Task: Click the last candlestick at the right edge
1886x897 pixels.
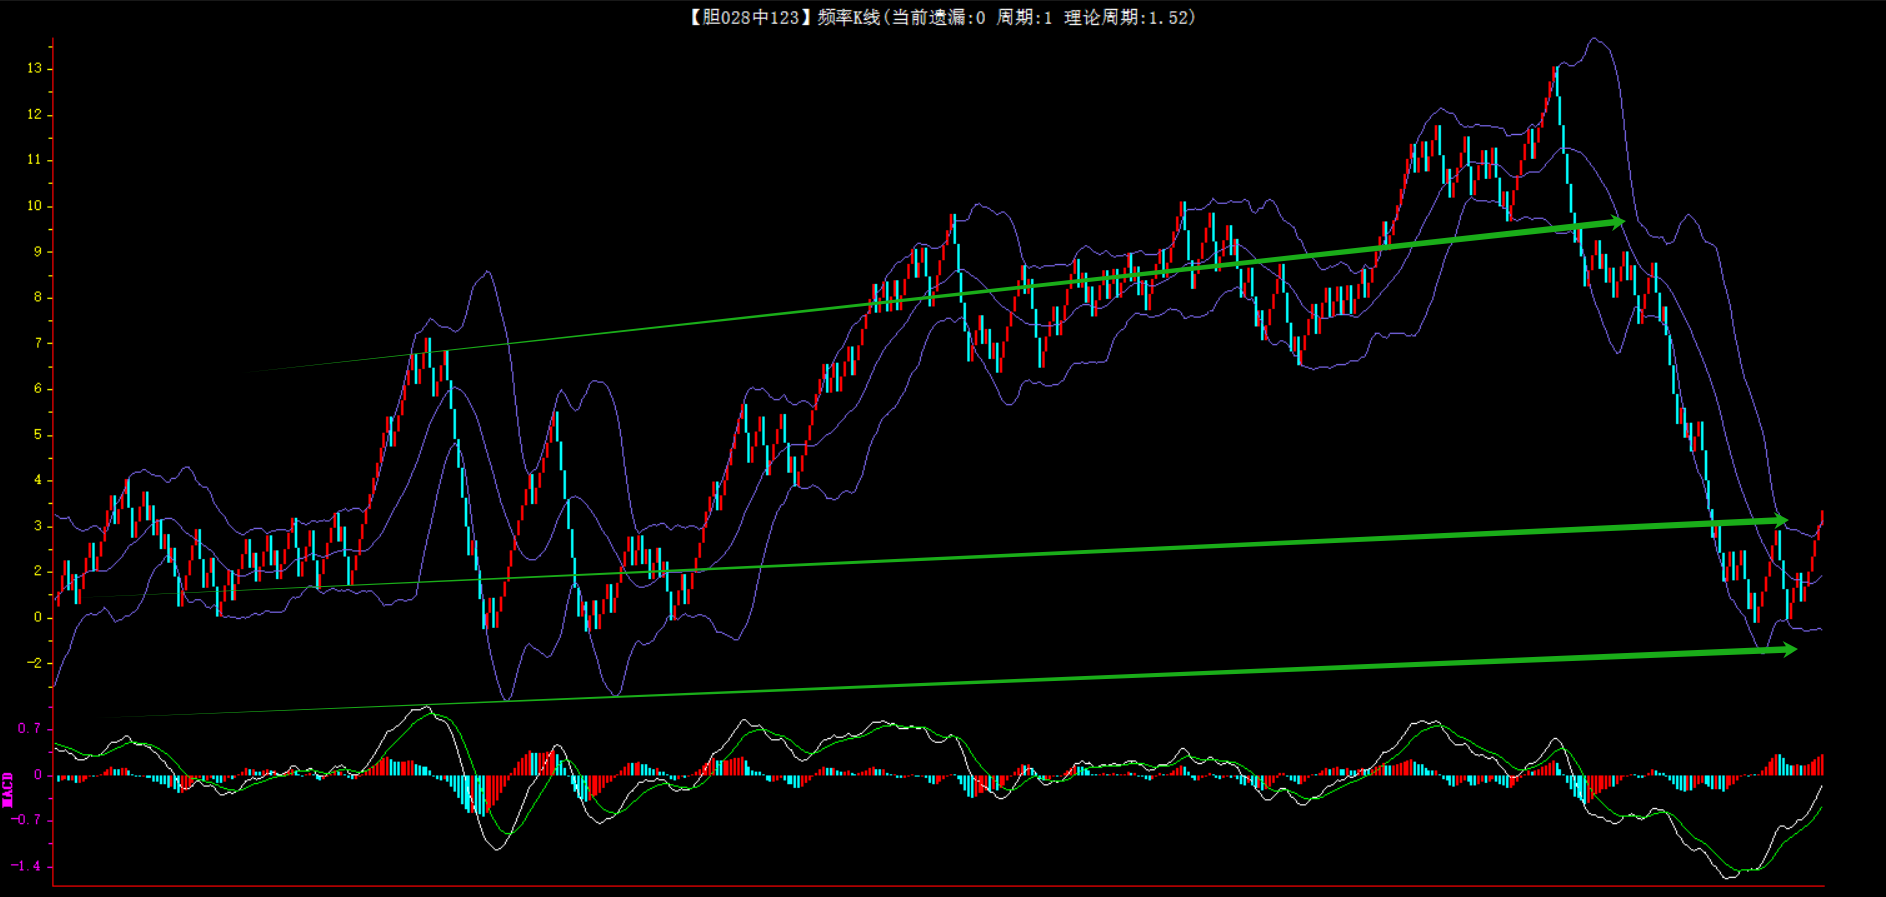Action: pyautogui.click(x=1821, y=522)
